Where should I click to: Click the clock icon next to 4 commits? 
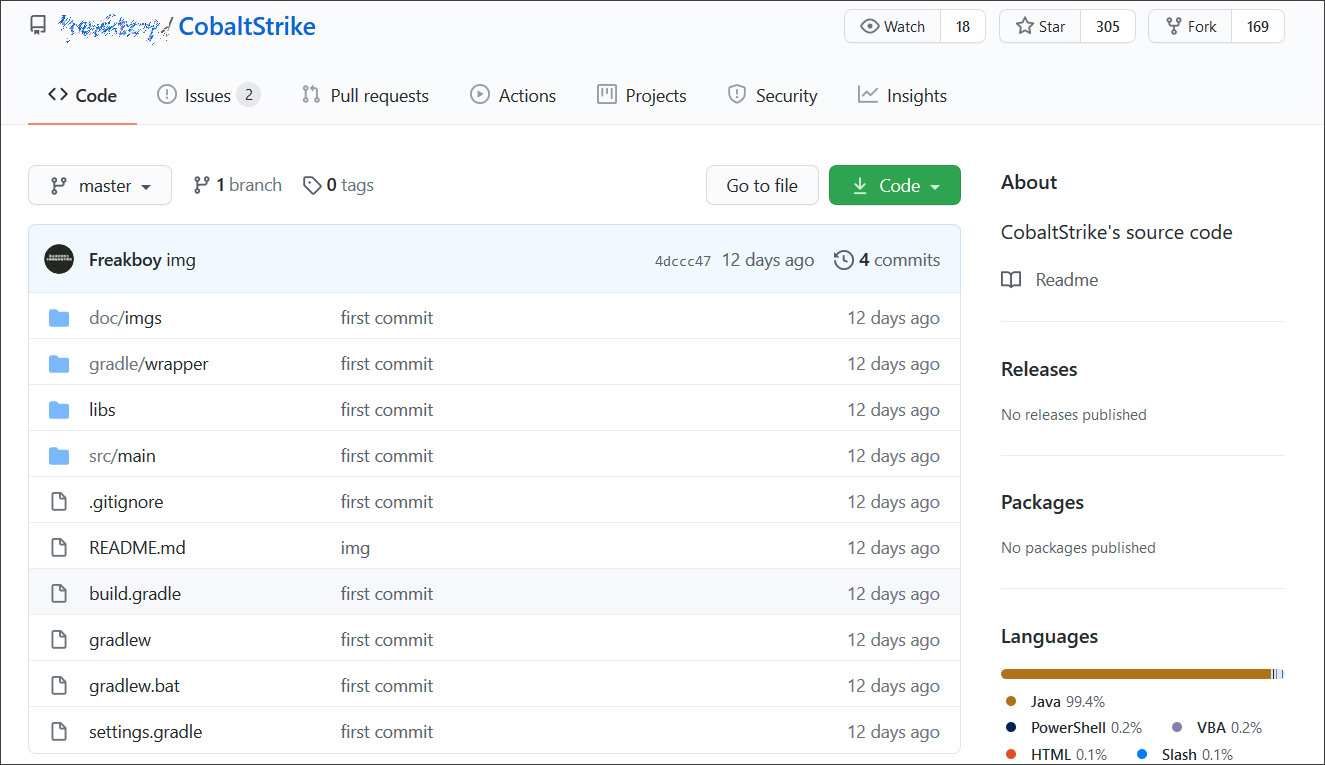click(844, 260)
